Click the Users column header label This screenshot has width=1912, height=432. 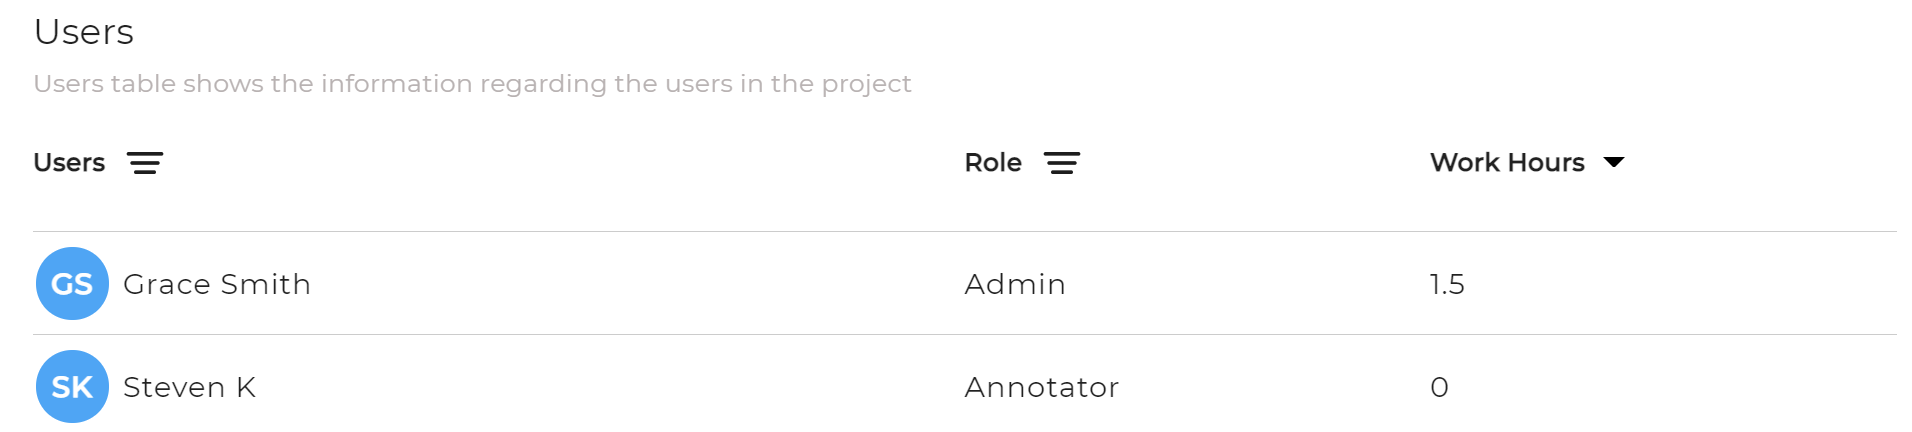point(69,162)
